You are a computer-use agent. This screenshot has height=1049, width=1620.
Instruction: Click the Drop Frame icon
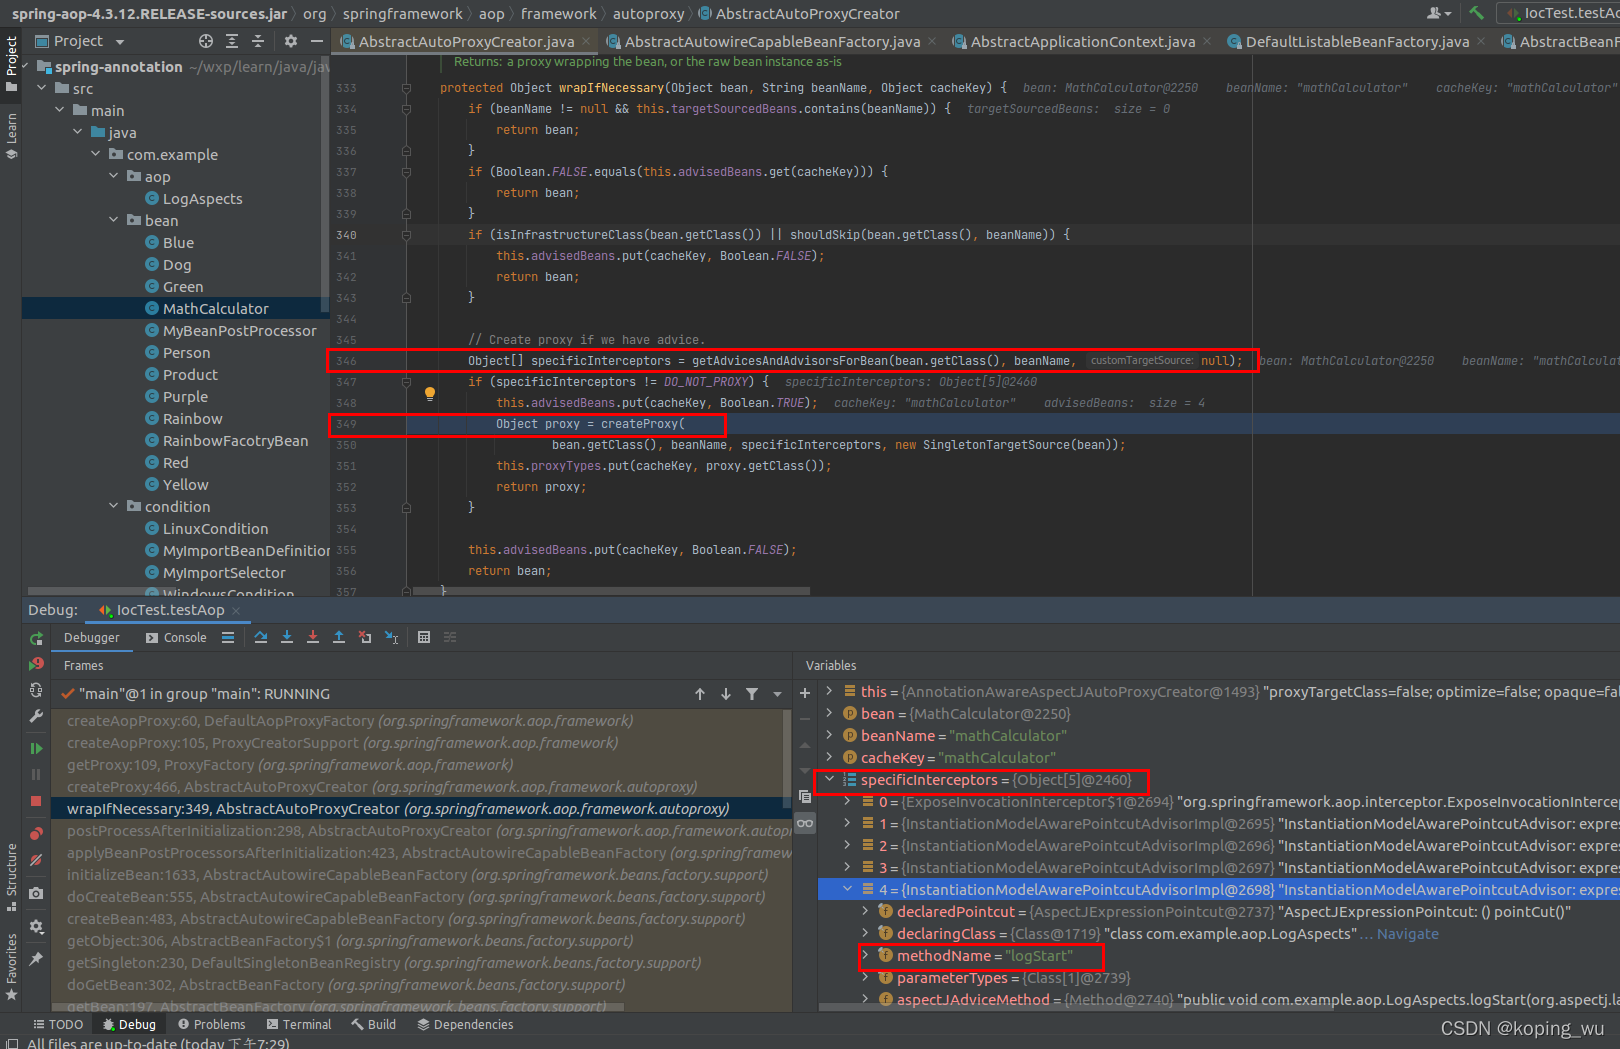pyautogui.click(x=365, y=637)
